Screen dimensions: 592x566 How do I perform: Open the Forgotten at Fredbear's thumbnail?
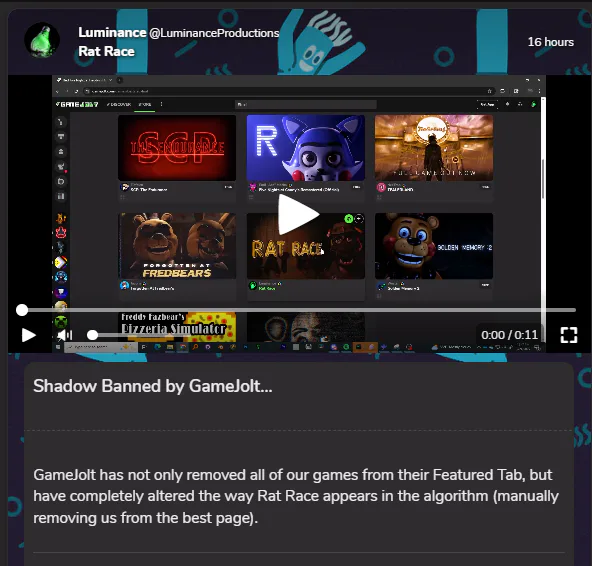(177, 246)
